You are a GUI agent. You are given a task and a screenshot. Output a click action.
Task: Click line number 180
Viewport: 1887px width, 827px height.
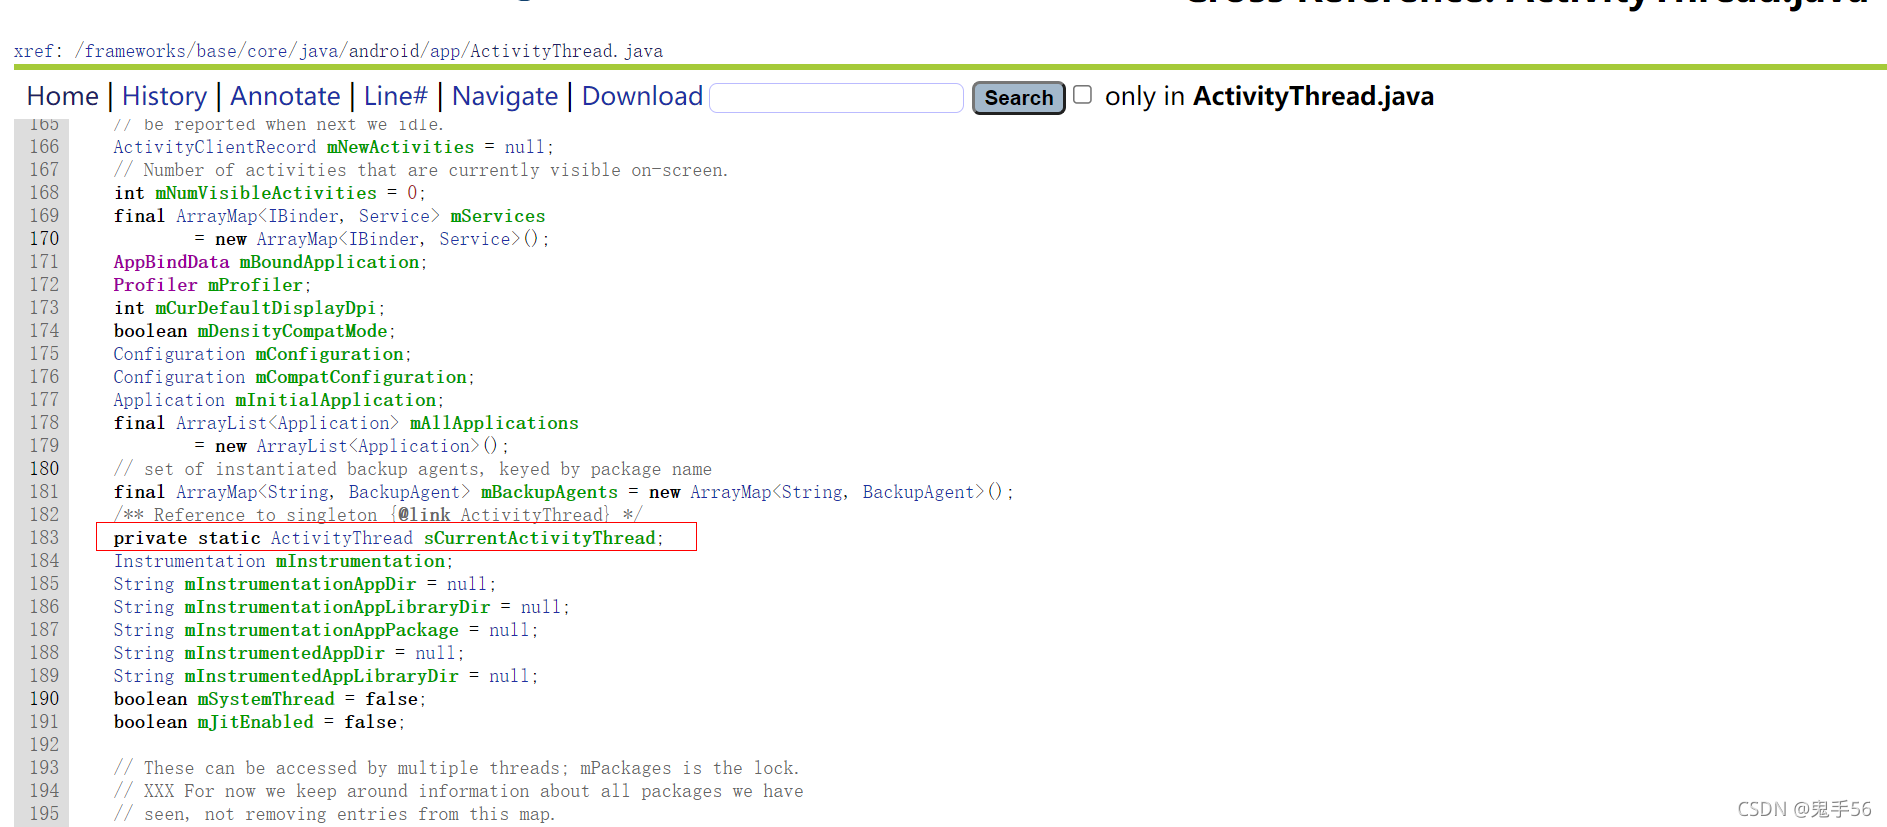[44, 469]
